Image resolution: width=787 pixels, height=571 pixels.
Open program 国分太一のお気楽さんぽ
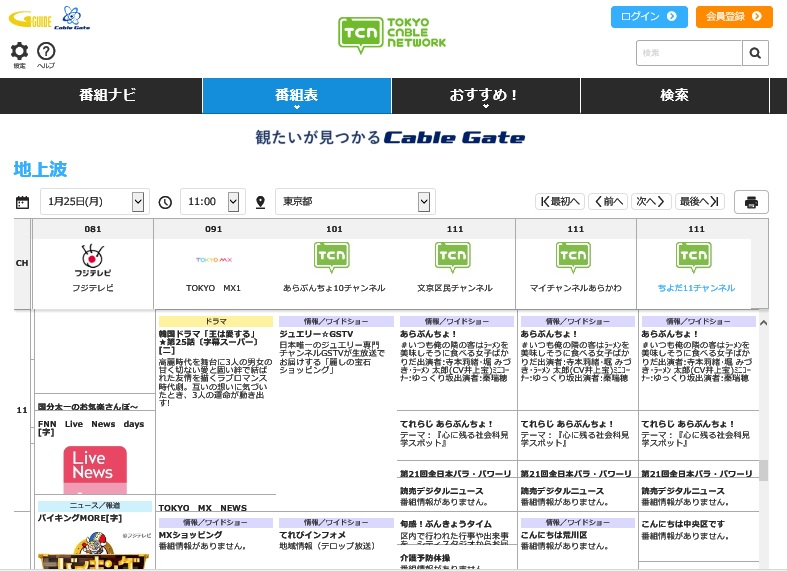coord(88,406)
